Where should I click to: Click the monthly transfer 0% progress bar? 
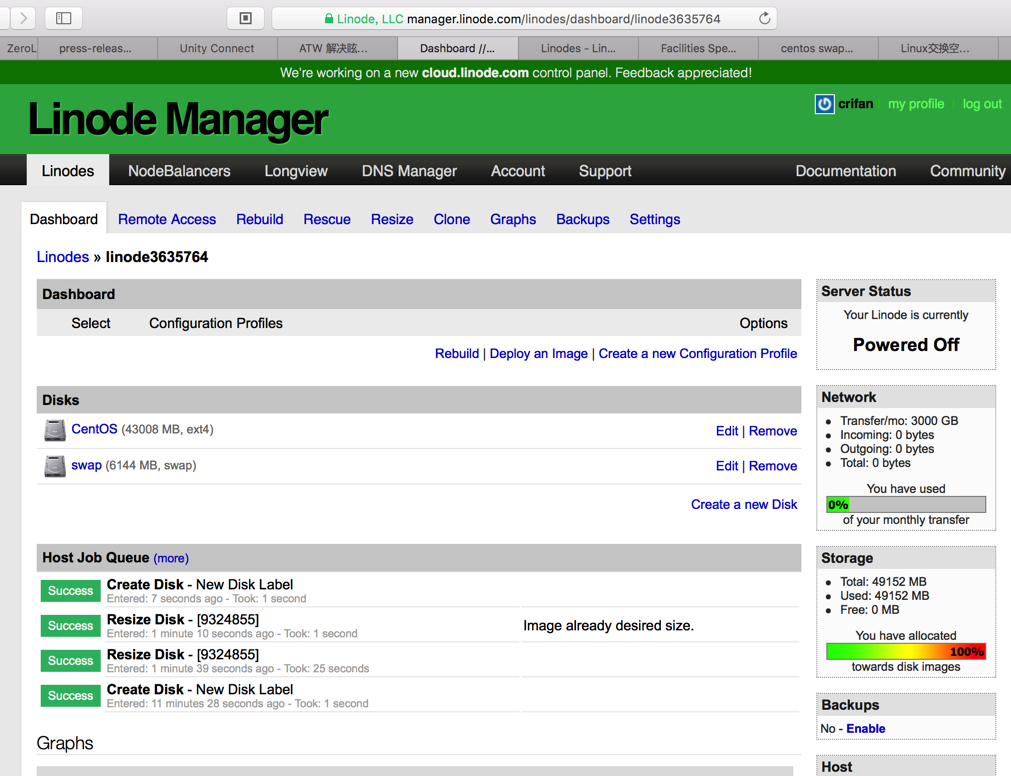pyautogui.click(x=906, y=505)
